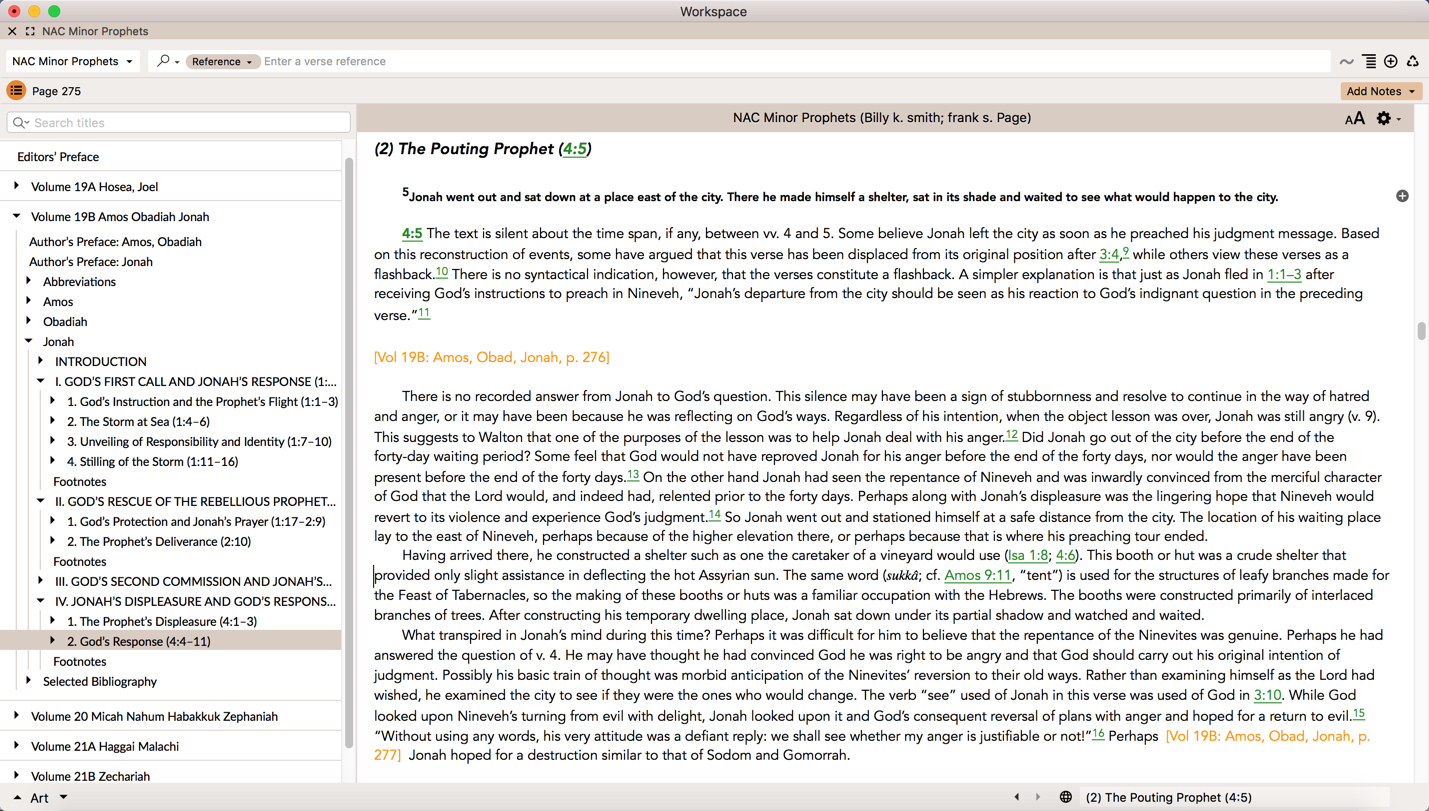Open footnote 12 superscript link
This screenshot has height=811, width=1429.
click(x=1012, y=435)
